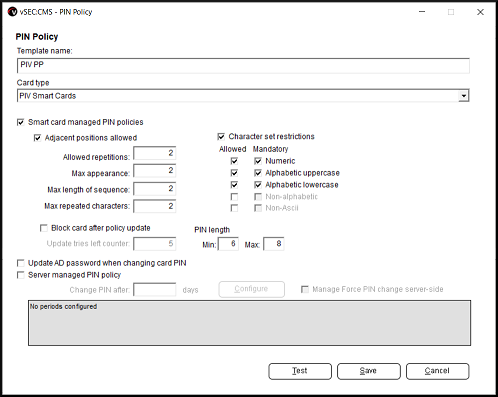Enable Server managed PIN policy checkbox

(21, 275)
